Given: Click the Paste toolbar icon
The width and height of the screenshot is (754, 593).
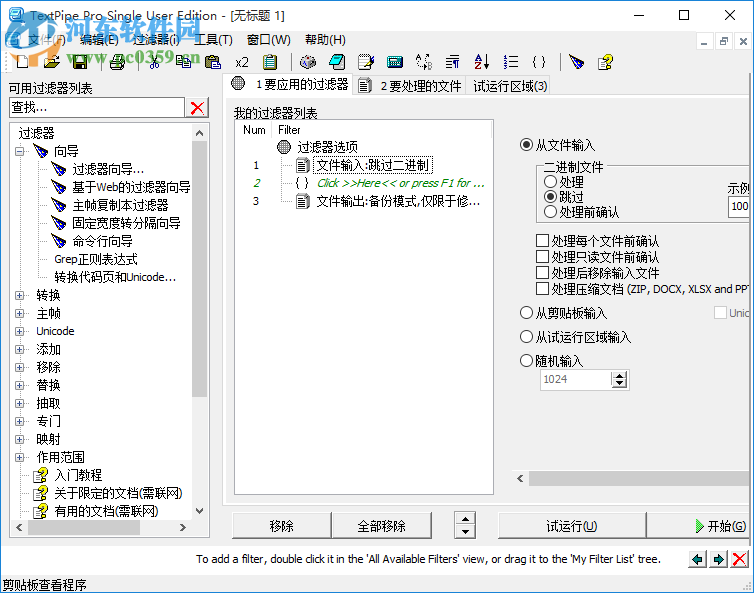Looking at the screenshot, I should (x=212, y=62).
